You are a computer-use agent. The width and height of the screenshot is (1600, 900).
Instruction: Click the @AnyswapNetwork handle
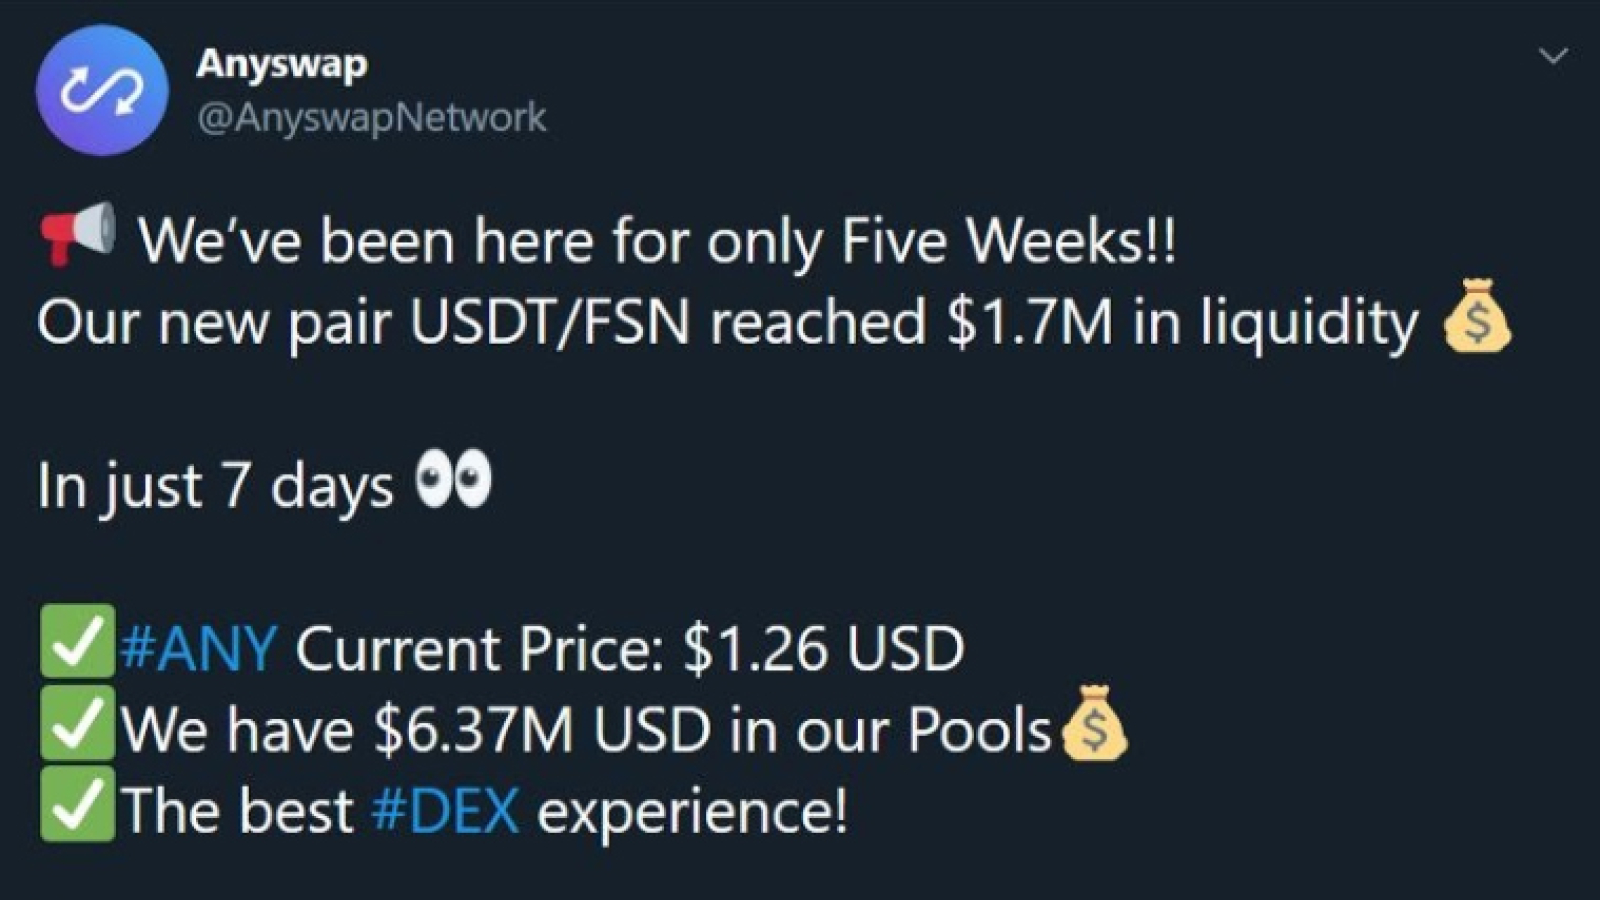pyautogui.click(x=372, y=117)
